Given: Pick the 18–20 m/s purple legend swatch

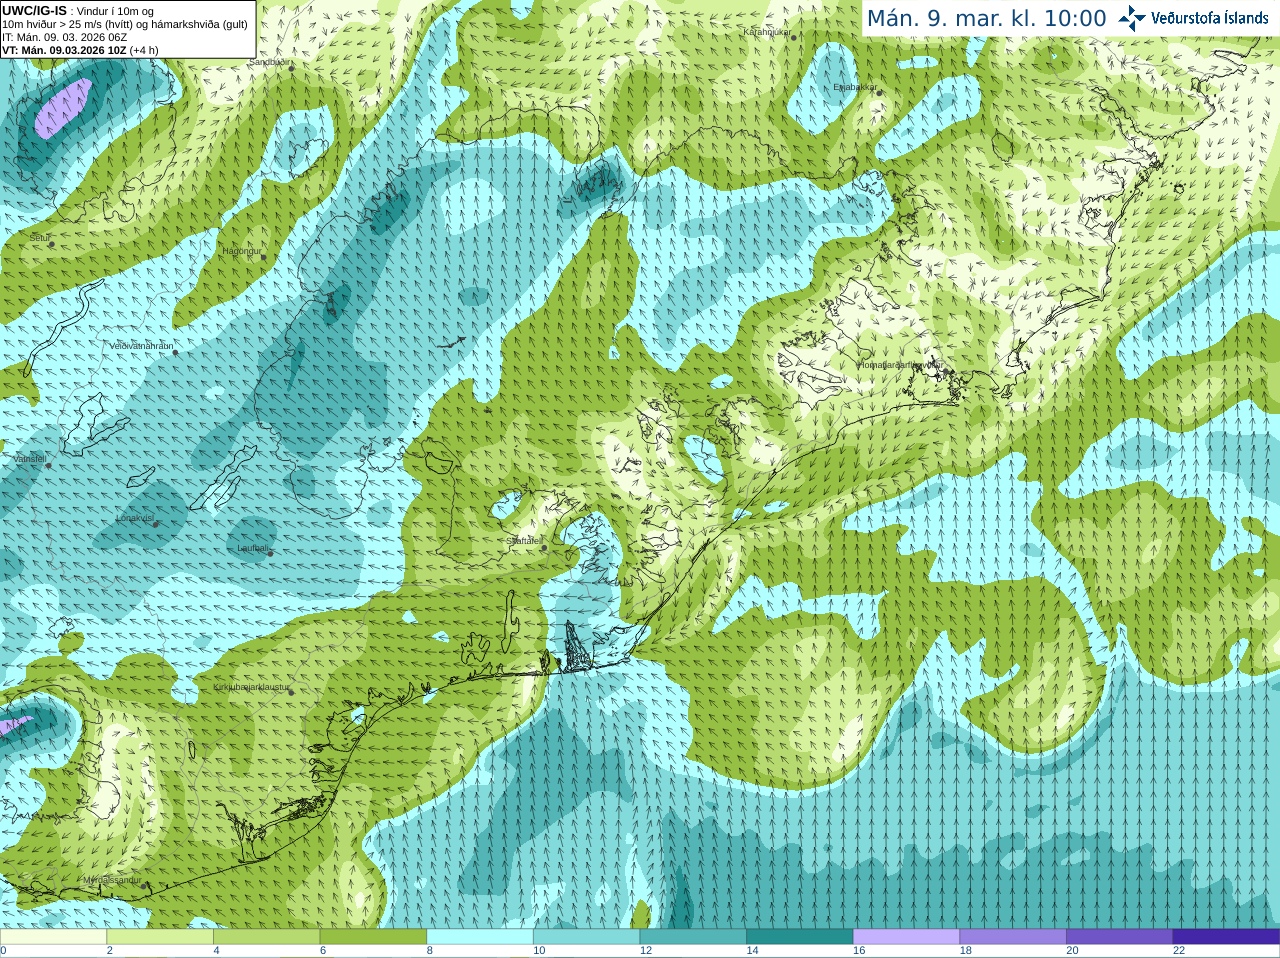Looking at the screenshot, I should coord(1013,937).
